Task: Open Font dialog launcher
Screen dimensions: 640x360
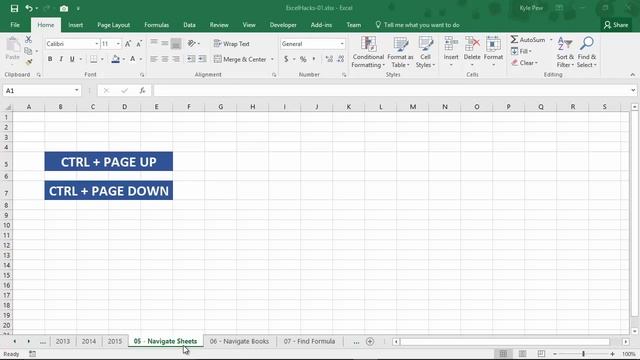Action: 142,75
